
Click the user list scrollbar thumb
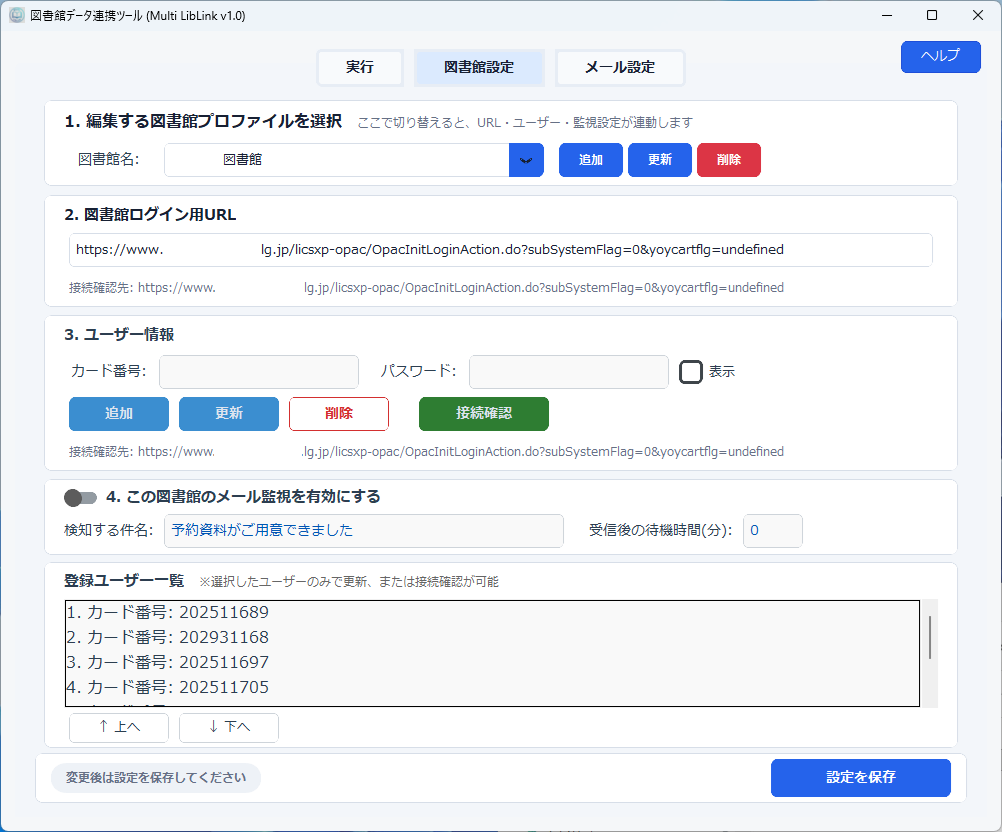930,637
